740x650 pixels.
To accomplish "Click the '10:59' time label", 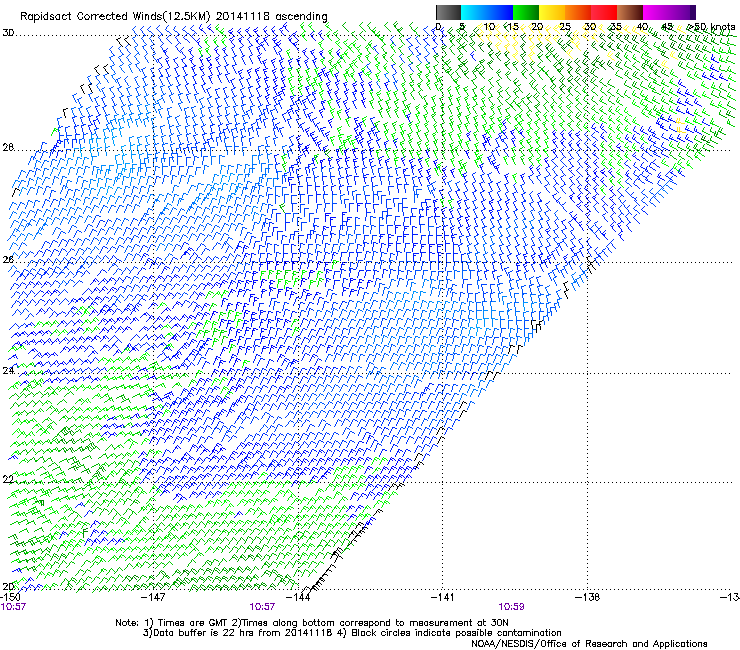I will pos(511,607).
